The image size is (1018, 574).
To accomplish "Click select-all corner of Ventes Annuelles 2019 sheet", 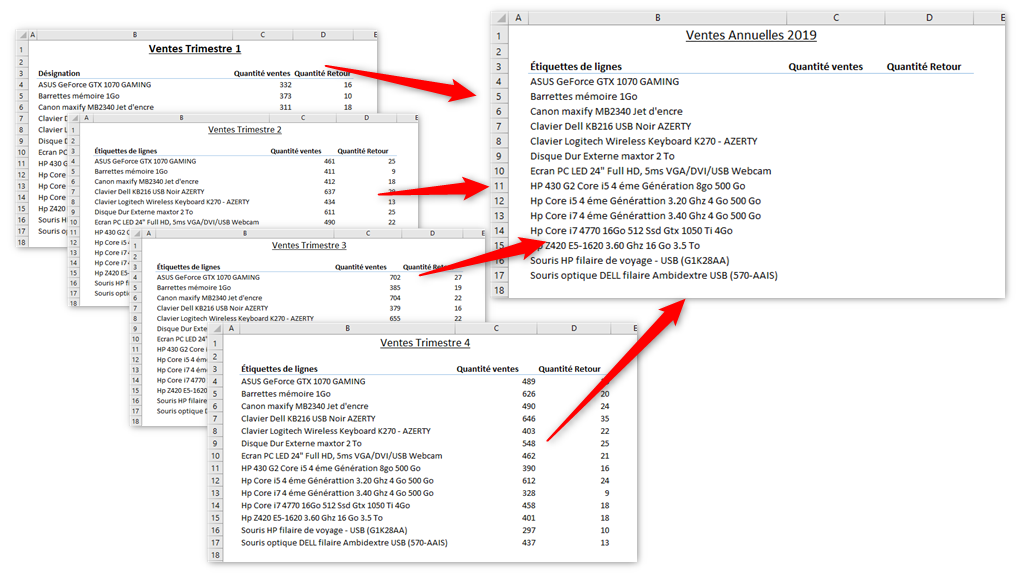I will tap(499, 18).
